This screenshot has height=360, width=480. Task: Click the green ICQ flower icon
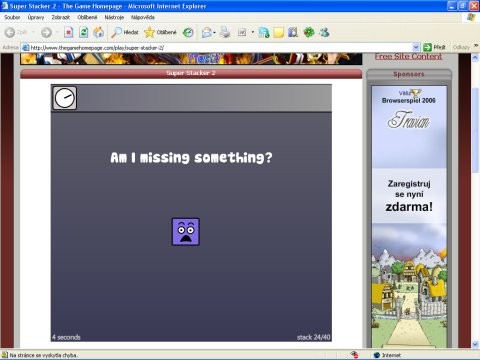tap(309, 32)
